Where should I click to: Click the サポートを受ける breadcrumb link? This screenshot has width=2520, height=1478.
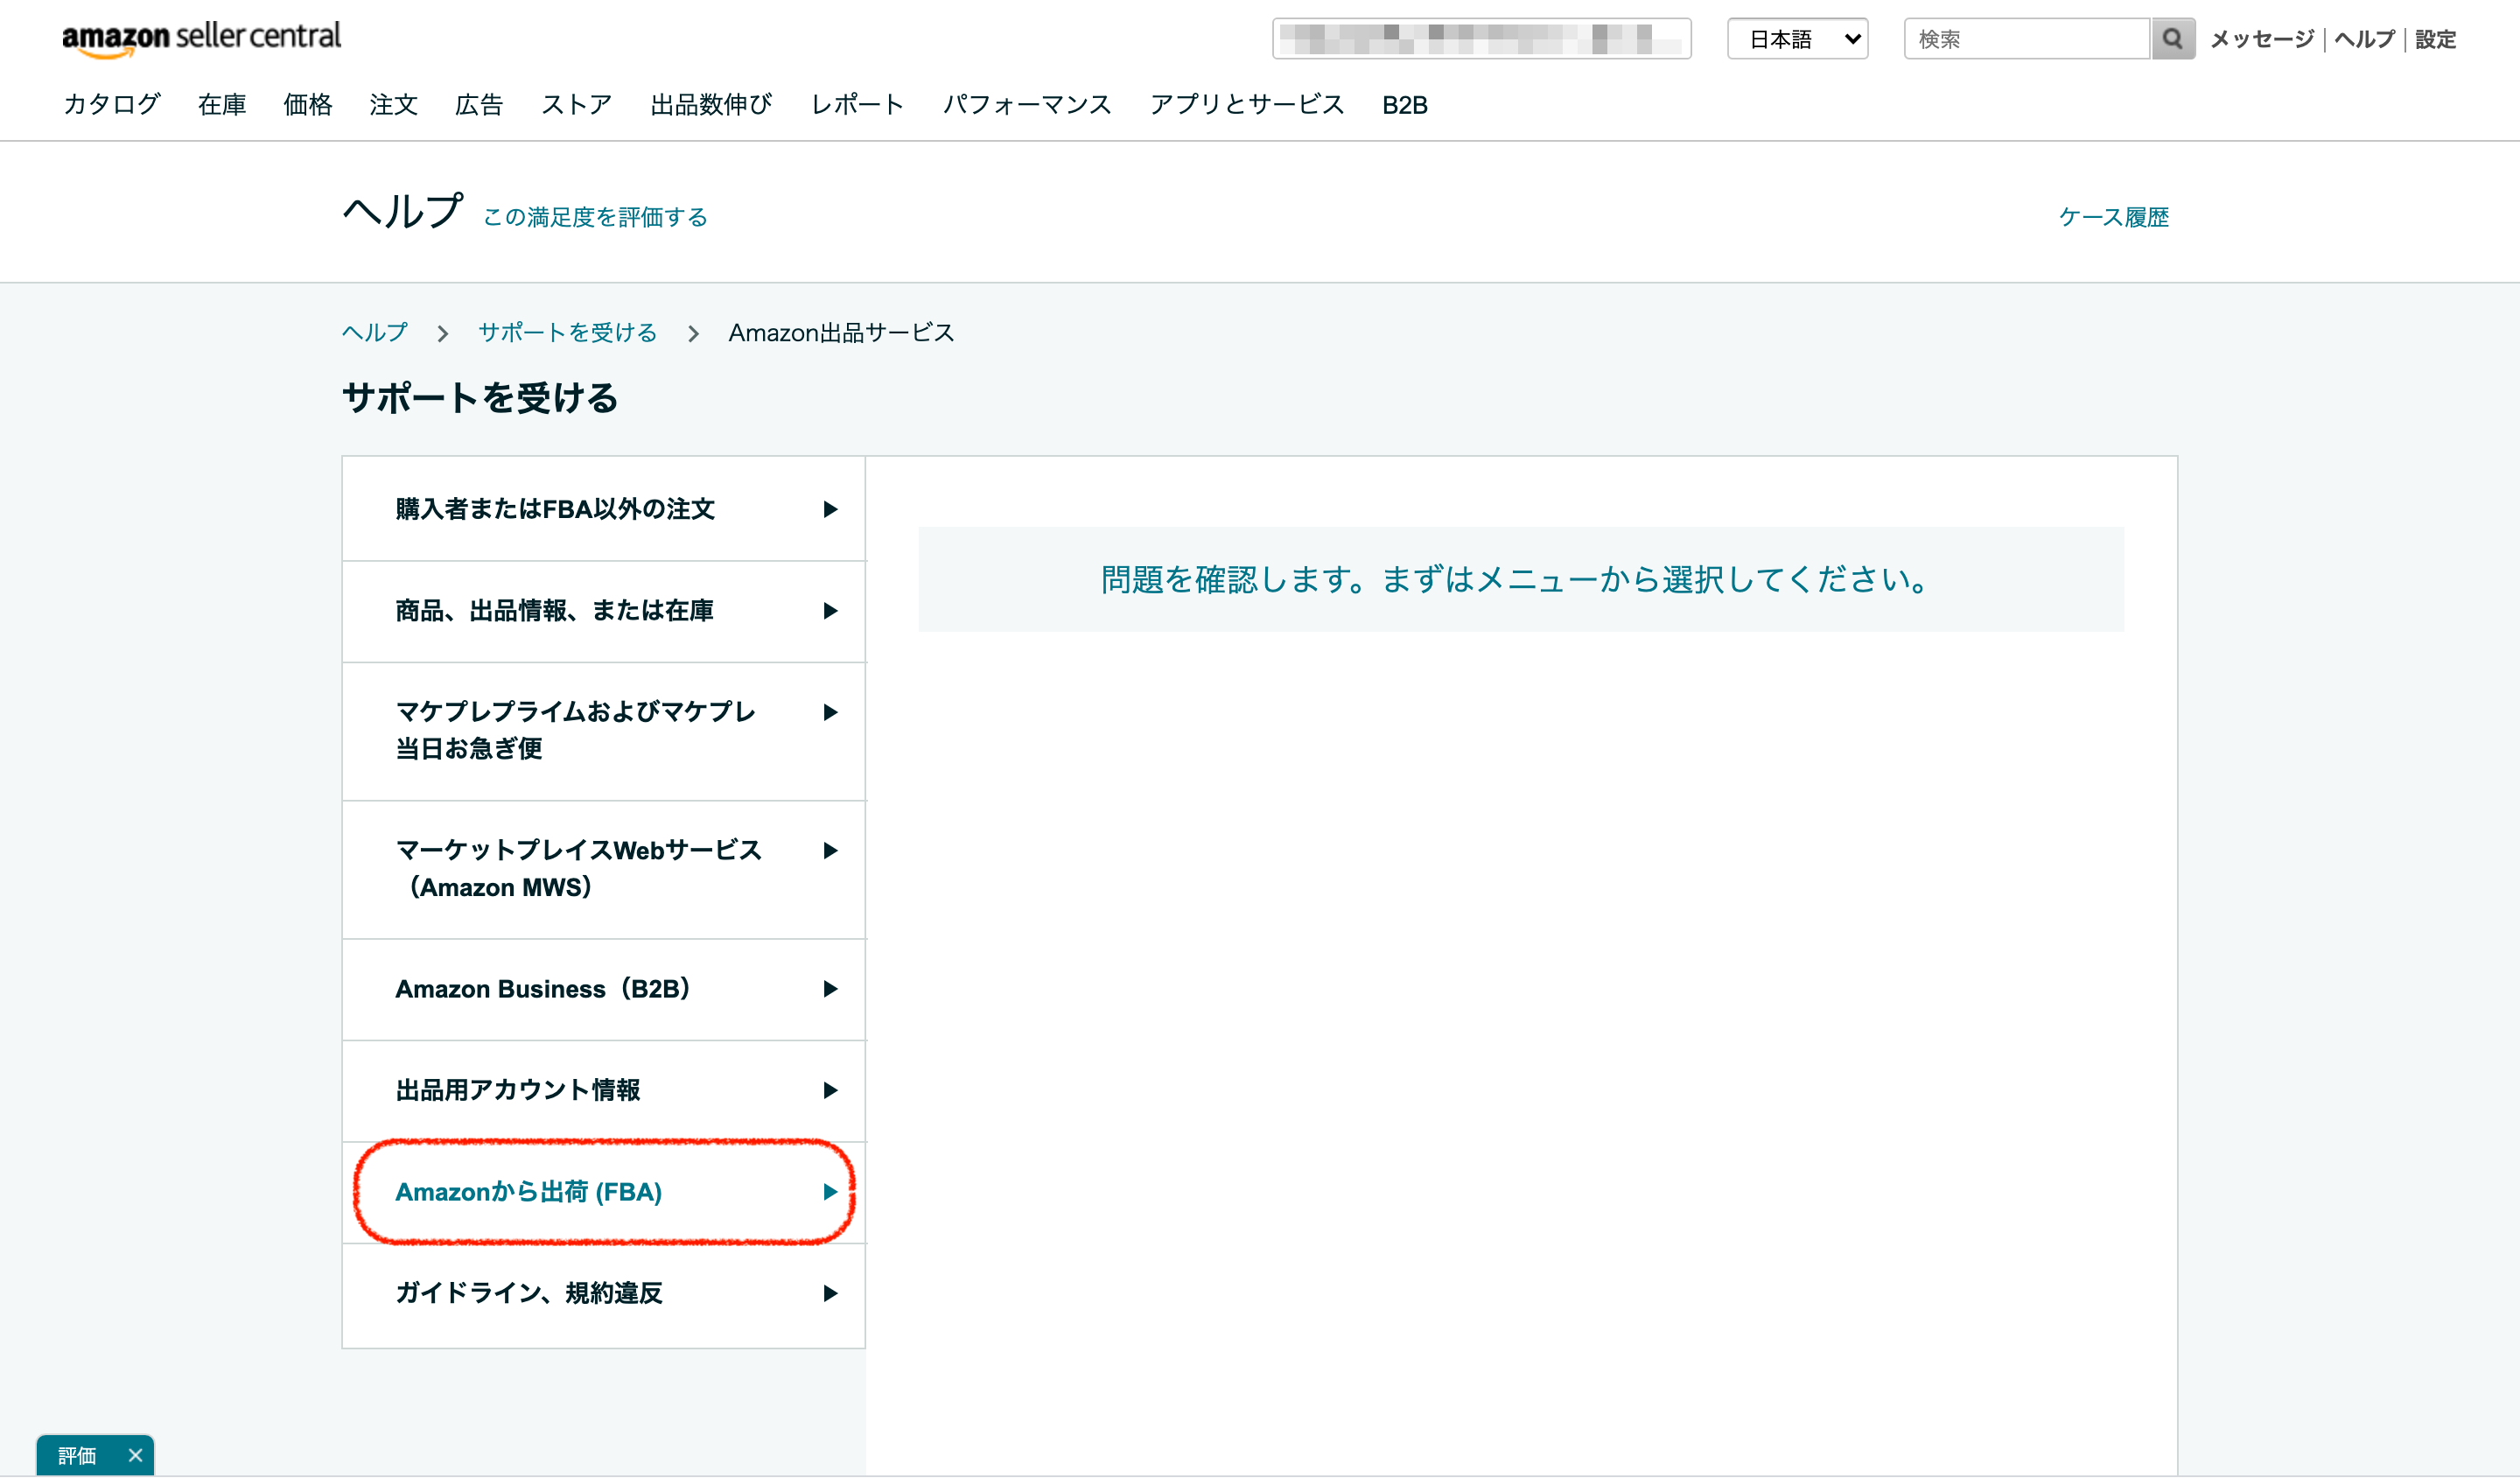click(x=567, y=333)
